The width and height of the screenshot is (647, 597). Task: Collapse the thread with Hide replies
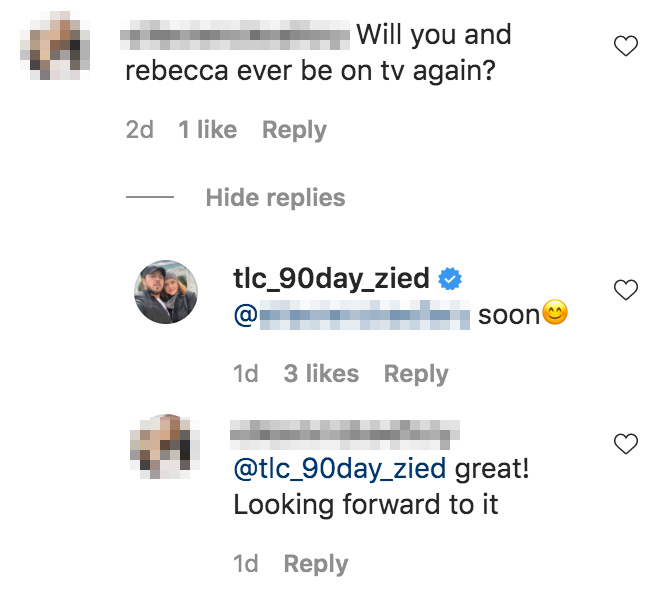click(275, 197)
